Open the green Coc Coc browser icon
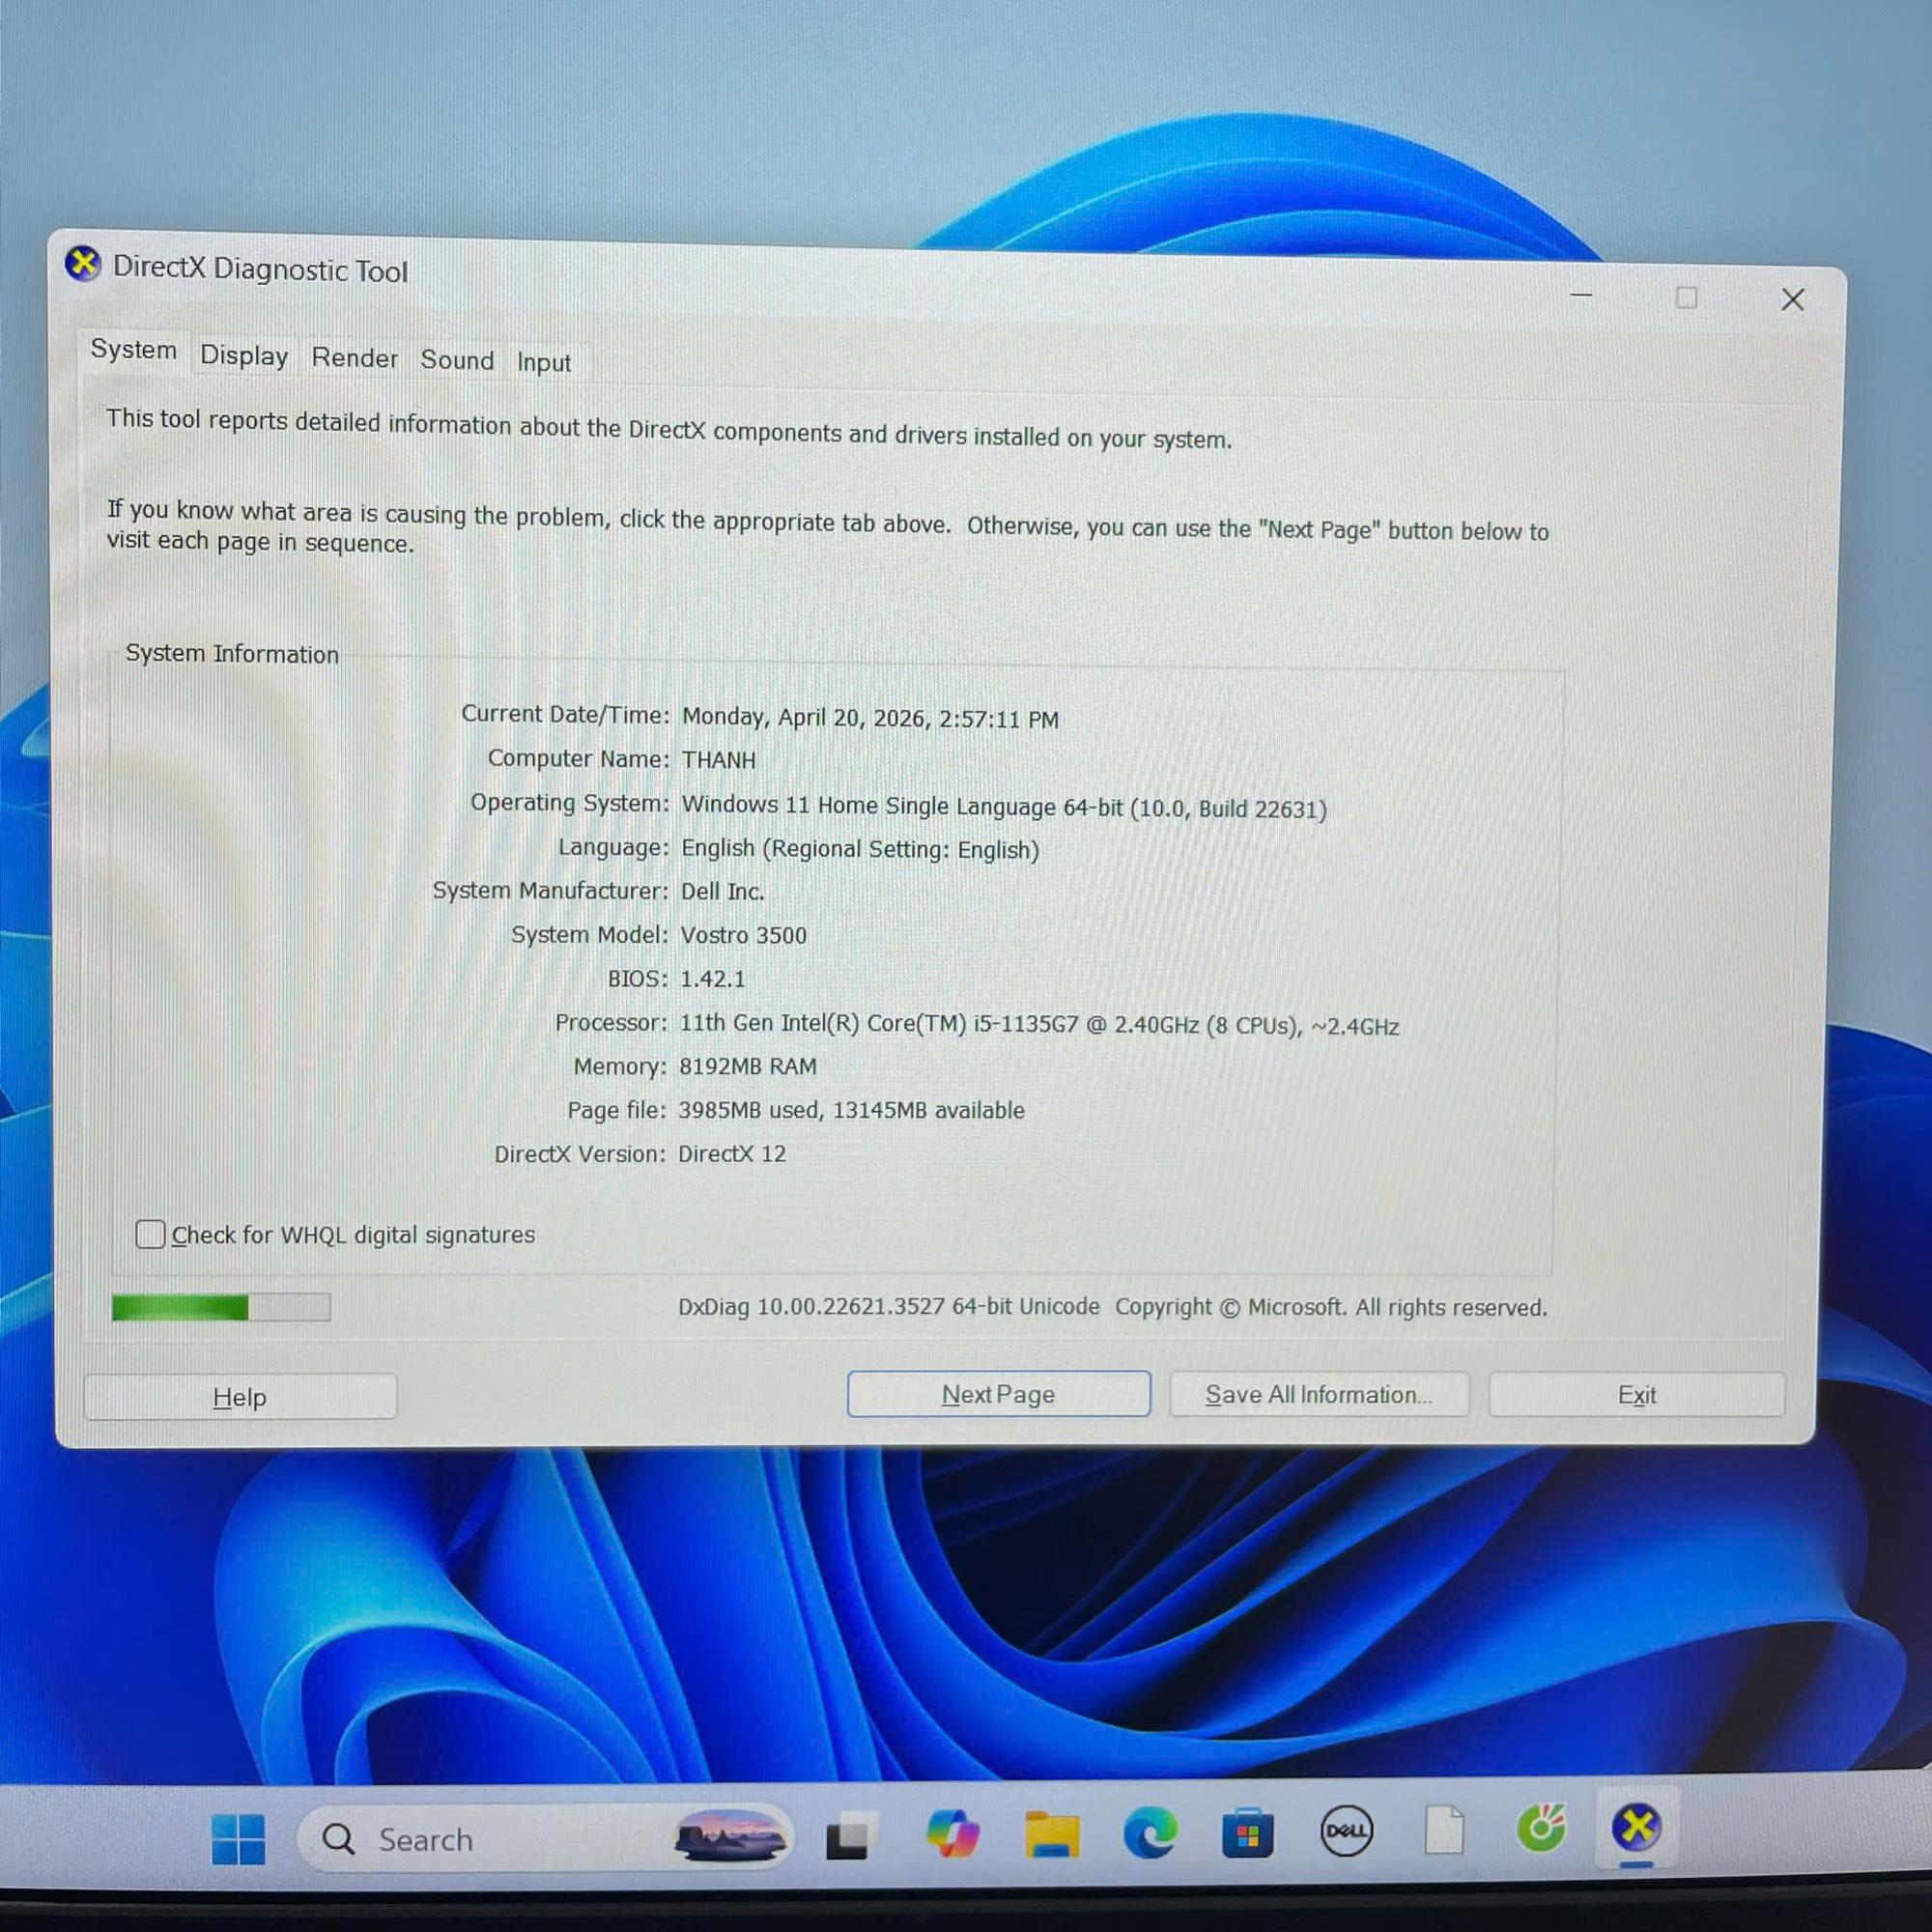The height and width of the screenshot is (1932, 1932). (1541, 1827)
